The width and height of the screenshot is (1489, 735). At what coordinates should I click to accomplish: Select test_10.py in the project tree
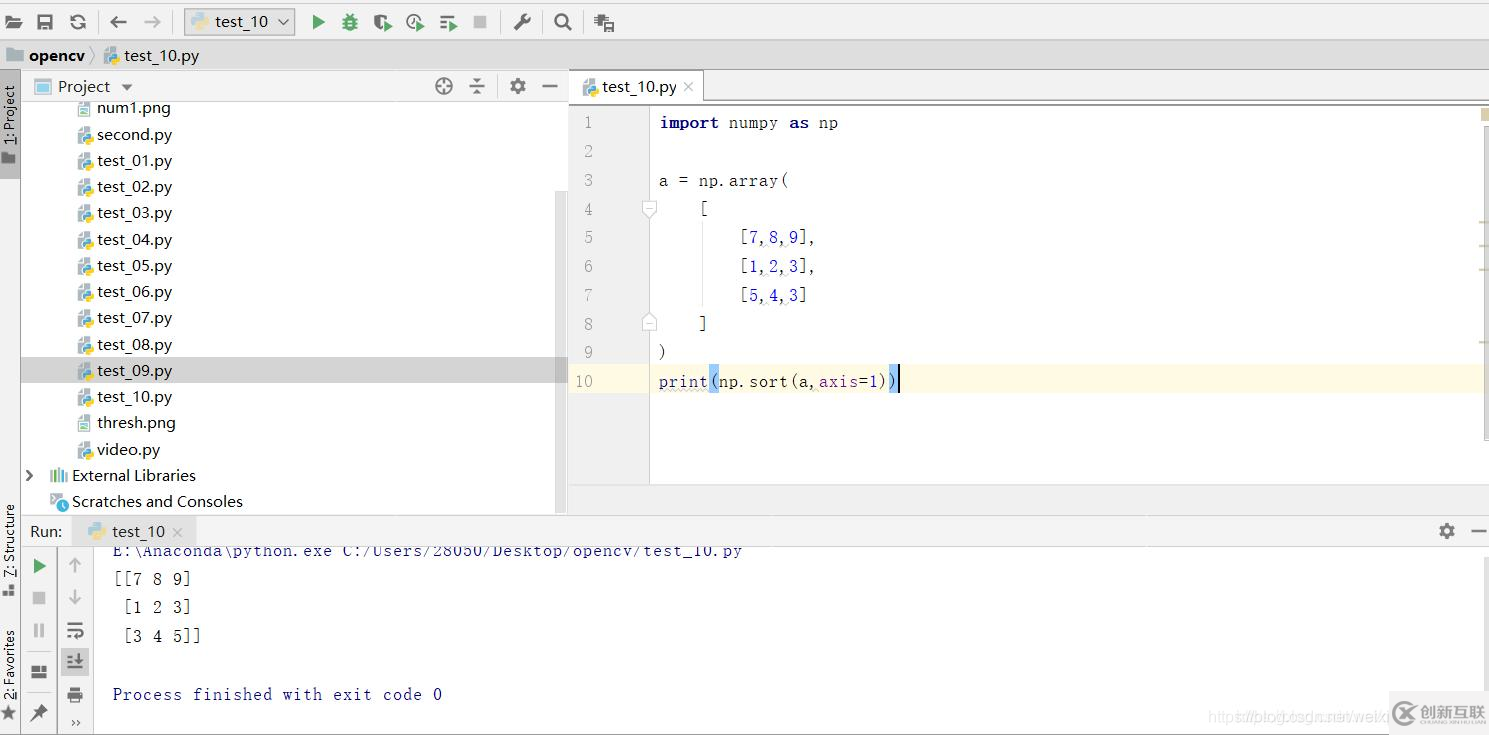[134, 397]
